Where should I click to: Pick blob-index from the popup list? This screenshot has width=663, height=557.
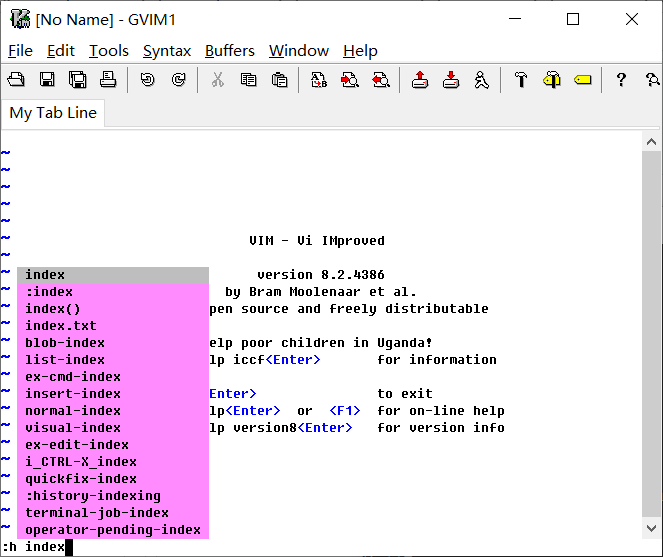coord(113,343)
